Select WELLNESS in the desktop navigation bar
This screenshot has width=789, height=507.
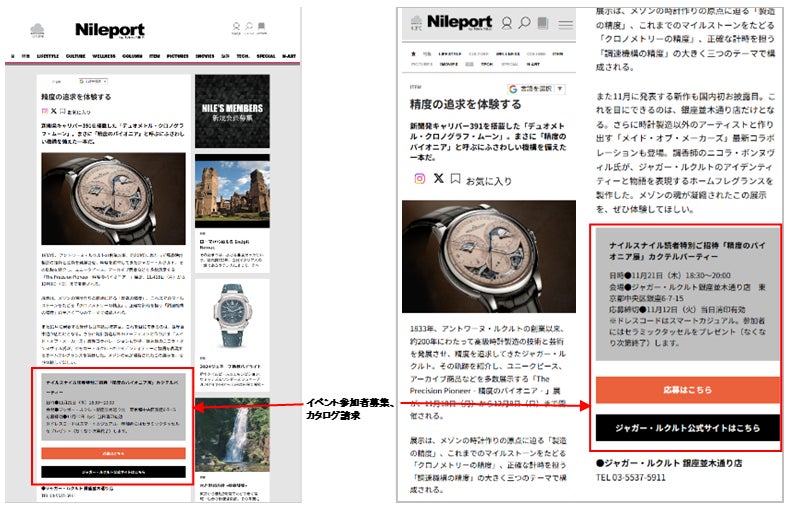[x=104, y=56]
